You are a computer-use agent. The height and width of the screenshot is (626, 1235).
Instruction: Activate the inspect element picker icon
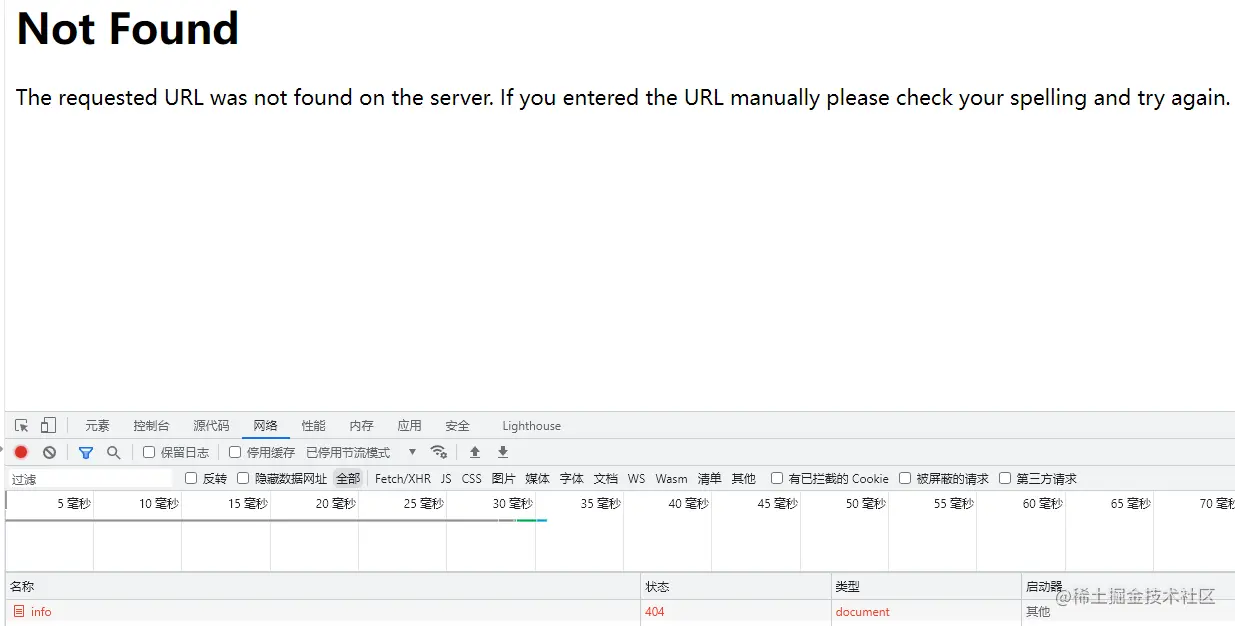[x=22, y=425]
